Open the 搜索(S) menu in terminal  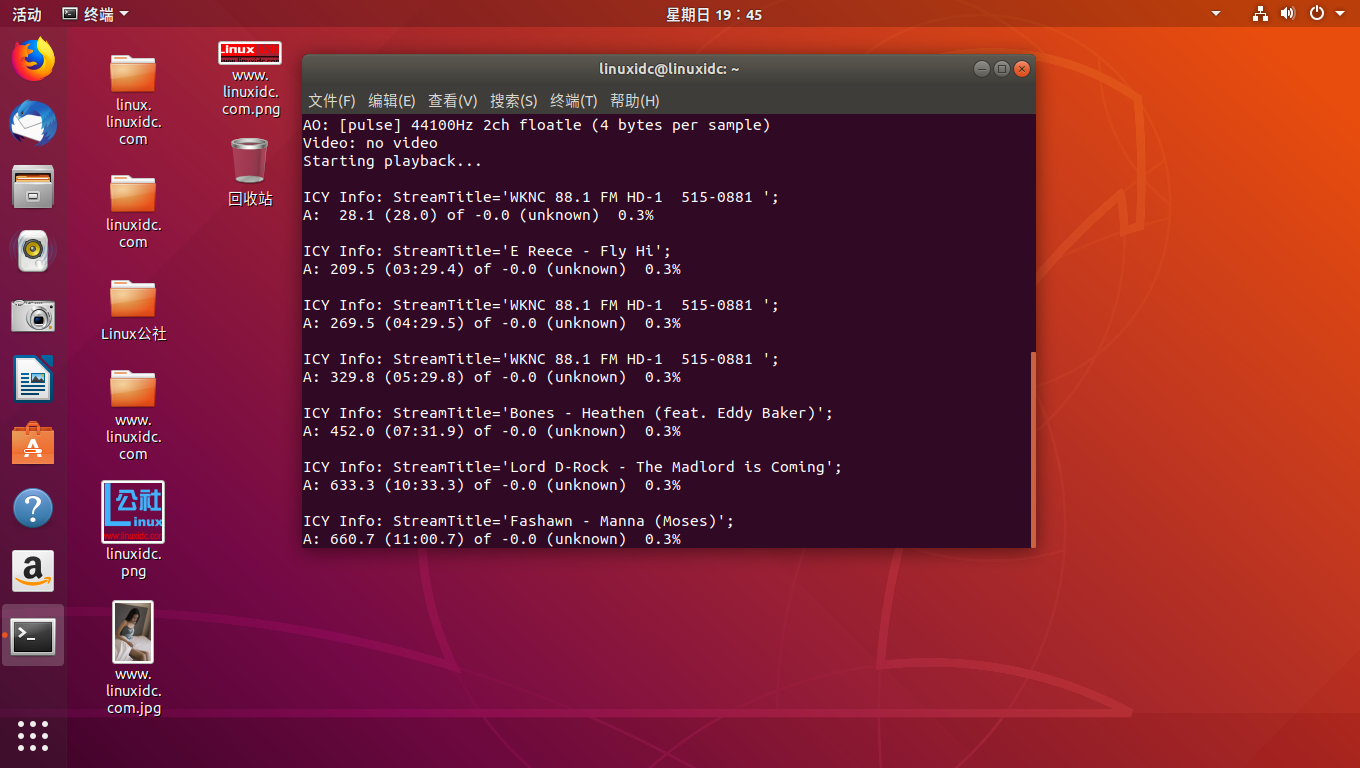click(x=514, y=101)
